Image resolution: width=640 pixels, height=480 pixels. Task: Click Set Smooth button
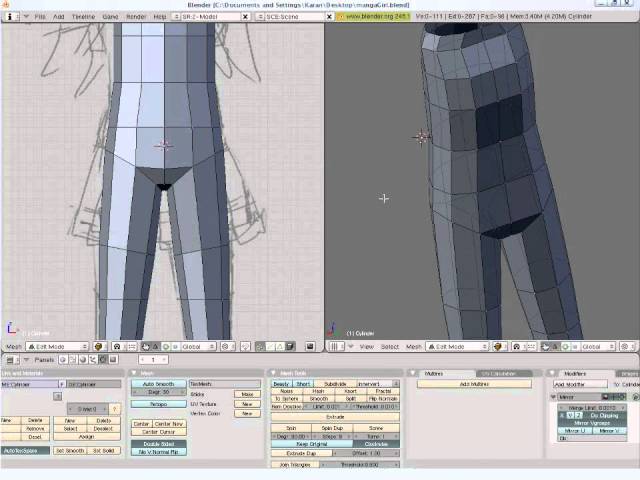coord(70,451)
